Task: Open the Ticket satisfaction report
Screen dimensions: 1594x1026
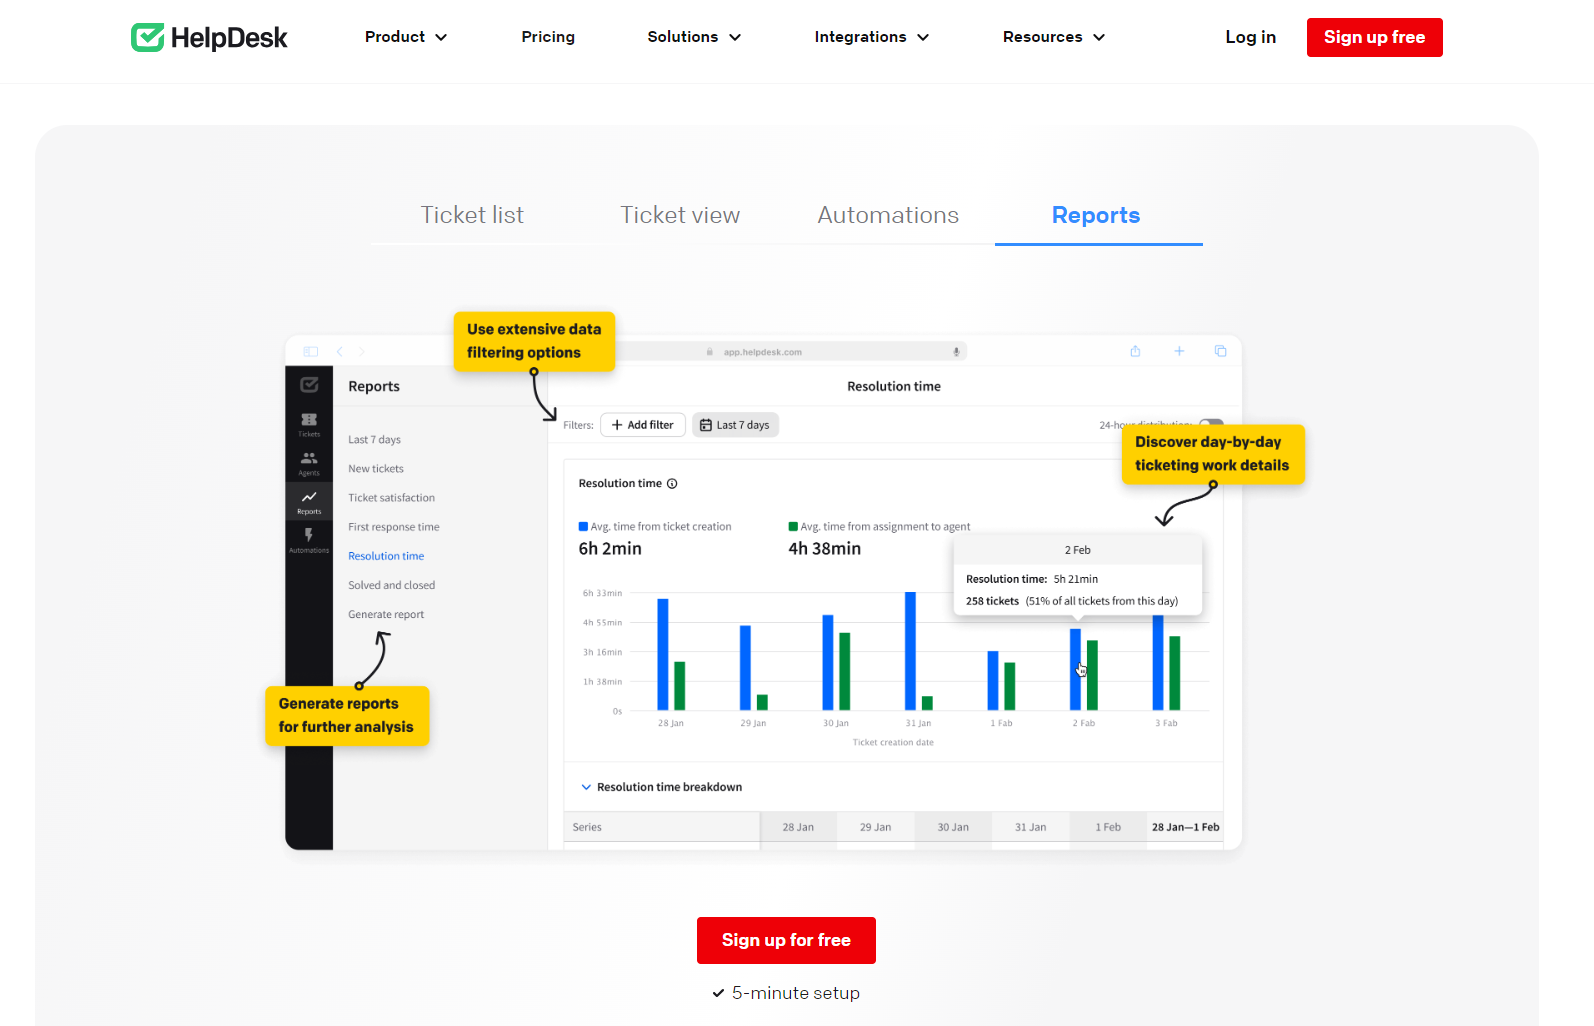Action: pos(392,498)
